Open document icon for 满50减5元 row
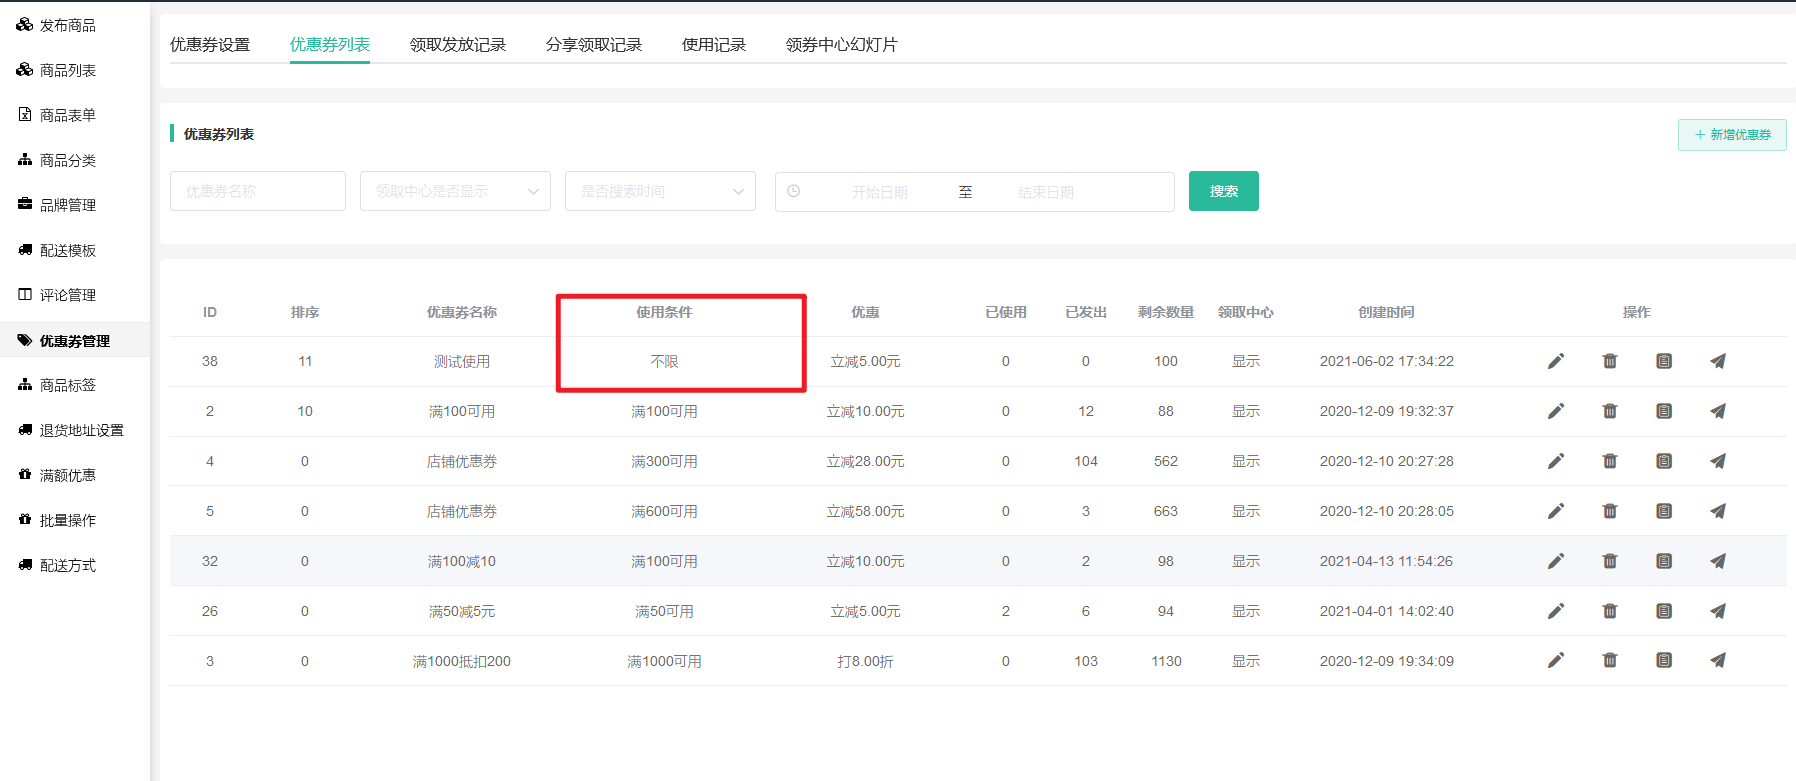 1664,611
